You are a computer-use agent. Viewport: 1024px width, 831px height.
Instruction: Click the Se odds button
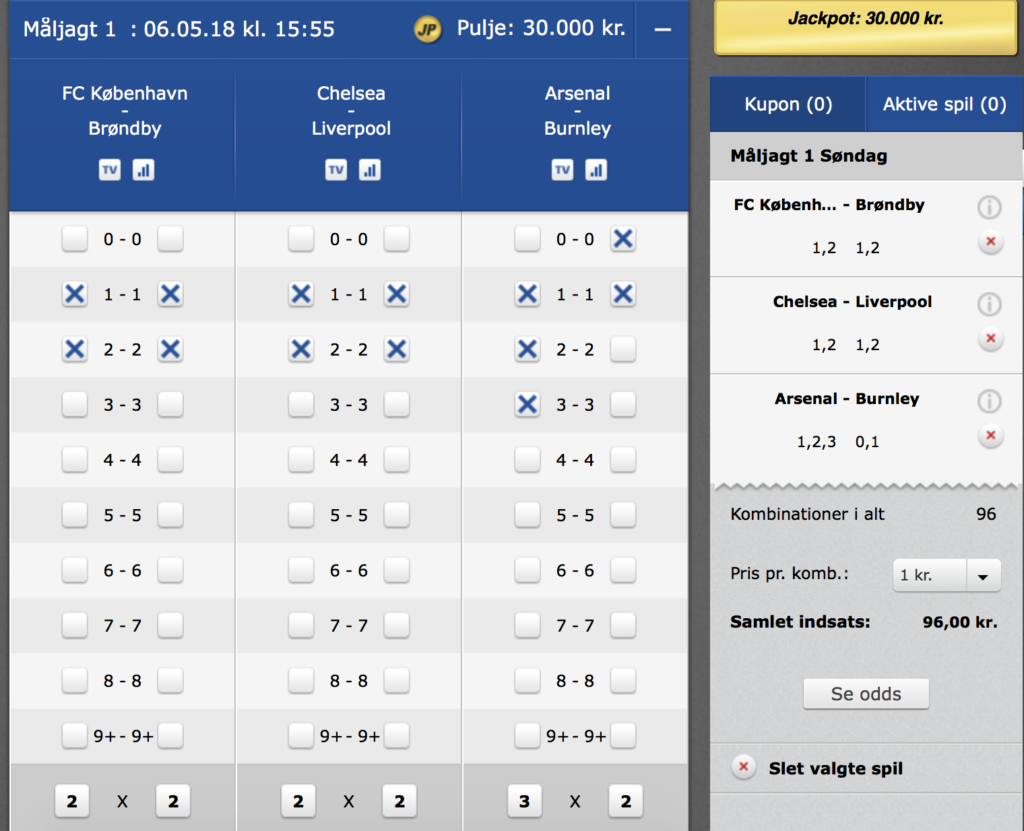pyautogui.click(x=866, y=694)
